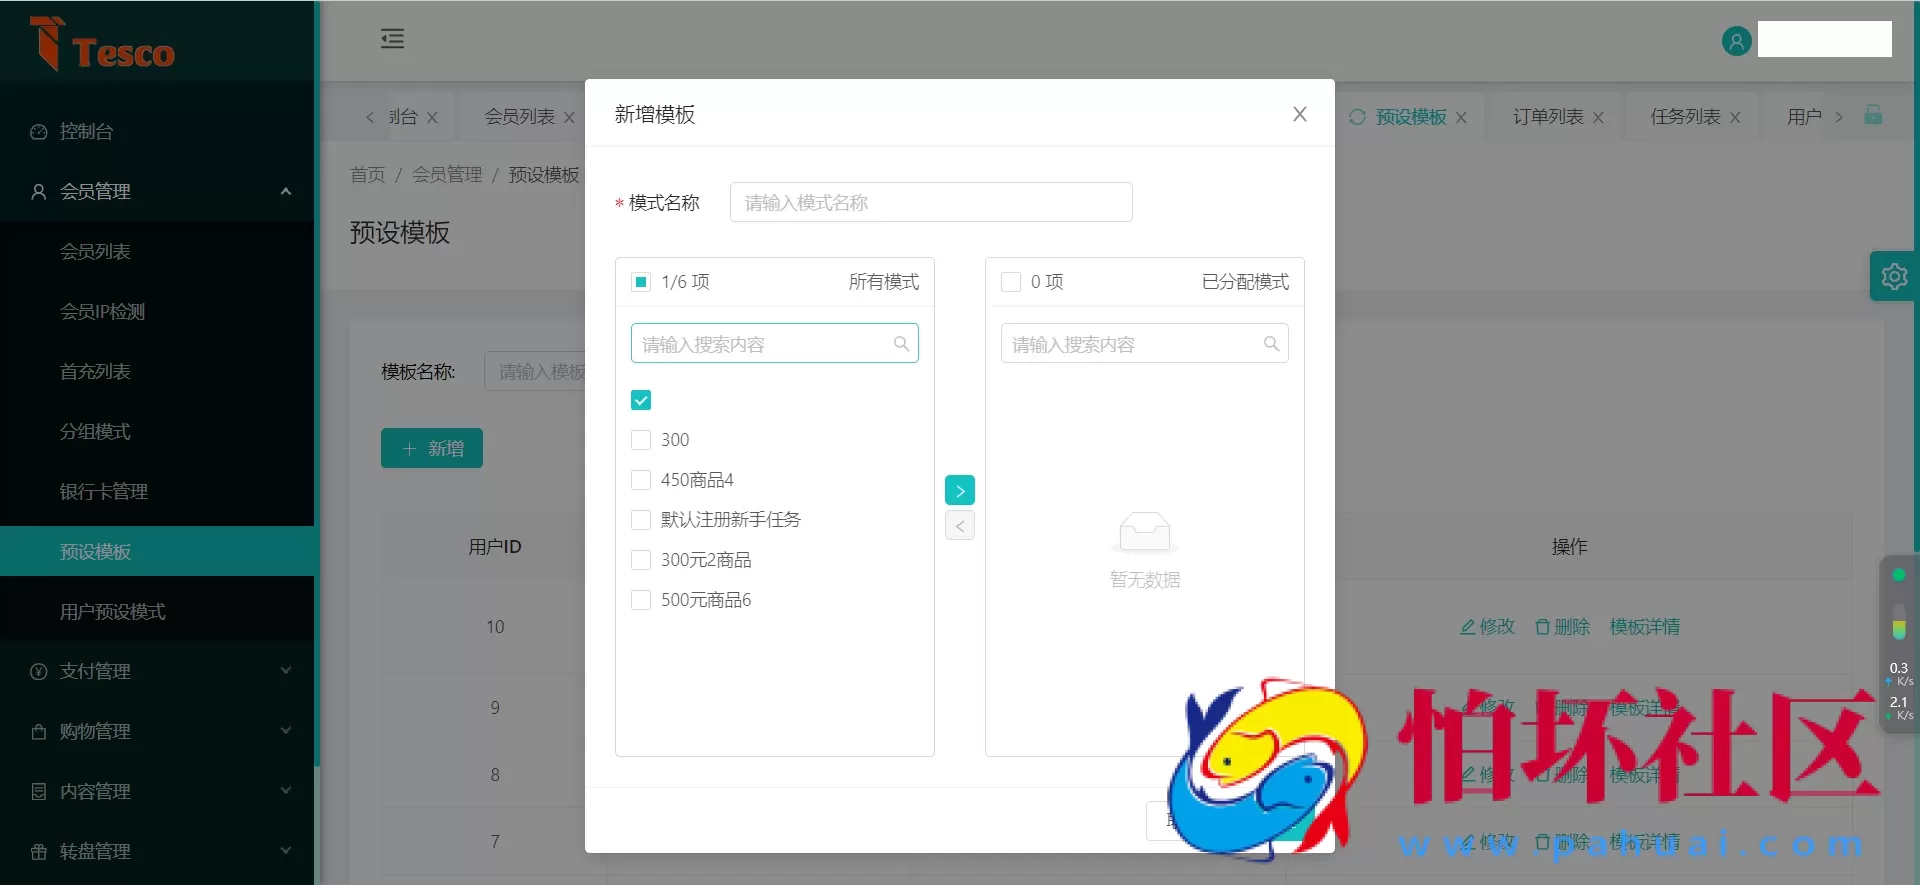Click 模板详情 link for user 10

1644,627
